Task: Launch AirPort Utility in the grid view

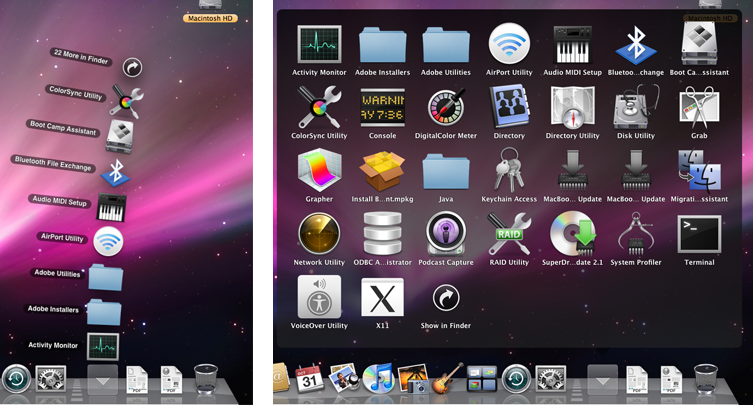Action: pos(509,44)
